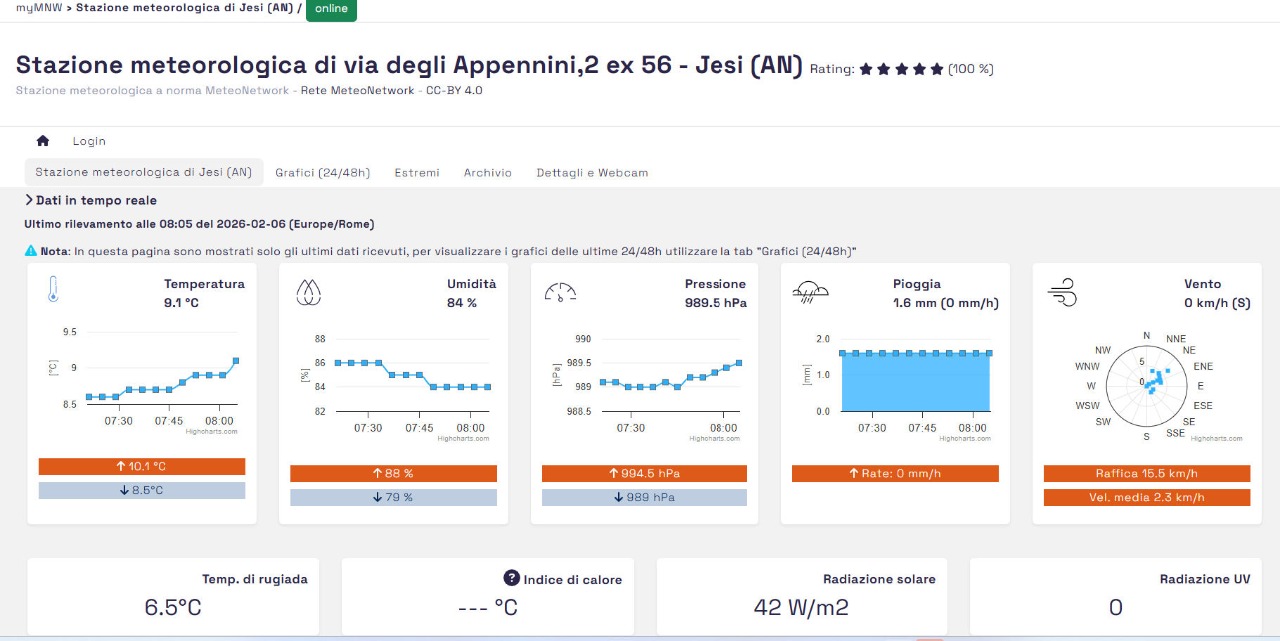Click the orange Raffica 15.5 km/h bar
This screenshot has width=1280, height=641.
[1146, 473]
